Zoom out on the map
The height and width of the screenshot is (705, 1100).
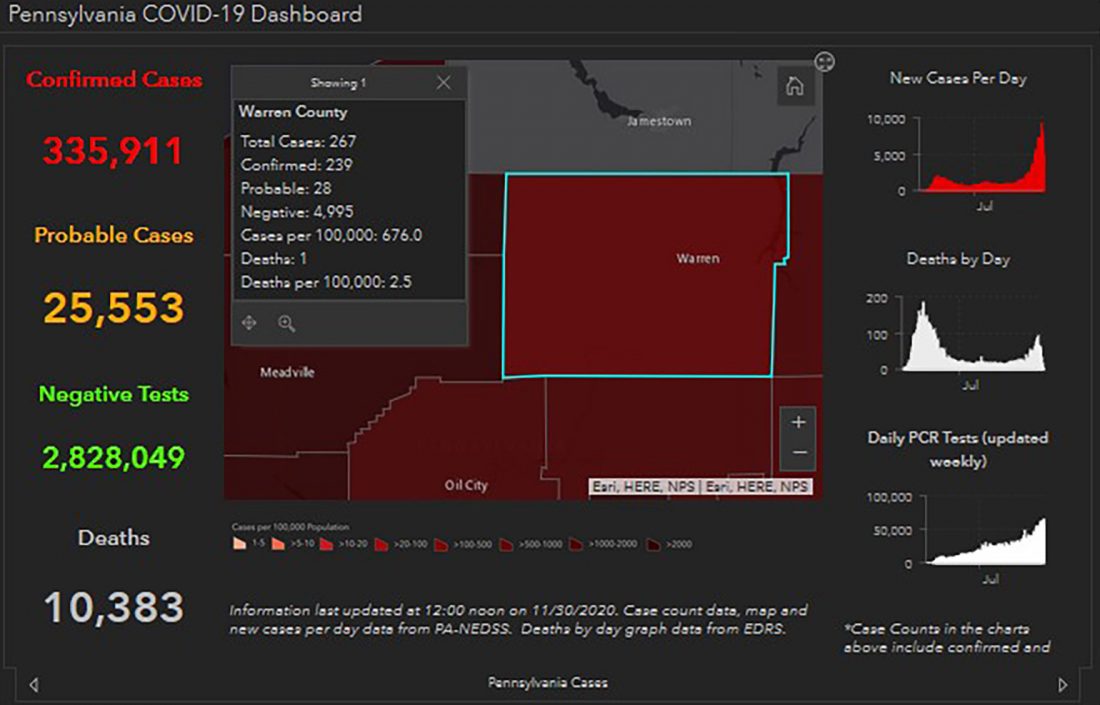coord(798,453)
